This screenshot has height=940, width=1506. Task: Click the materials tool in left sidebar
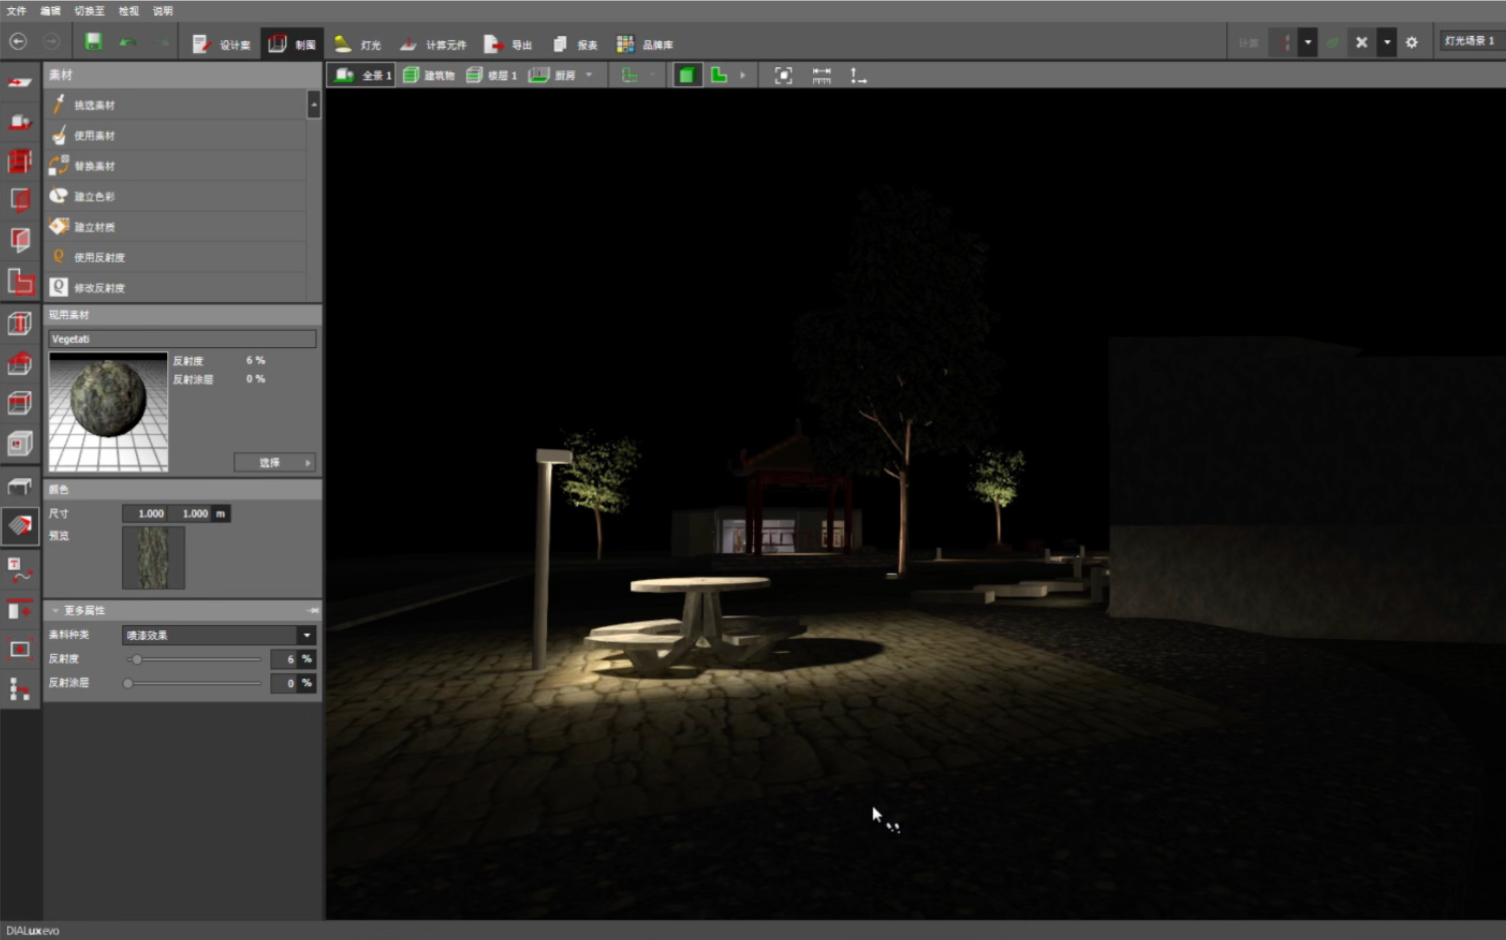pos(20,525)
